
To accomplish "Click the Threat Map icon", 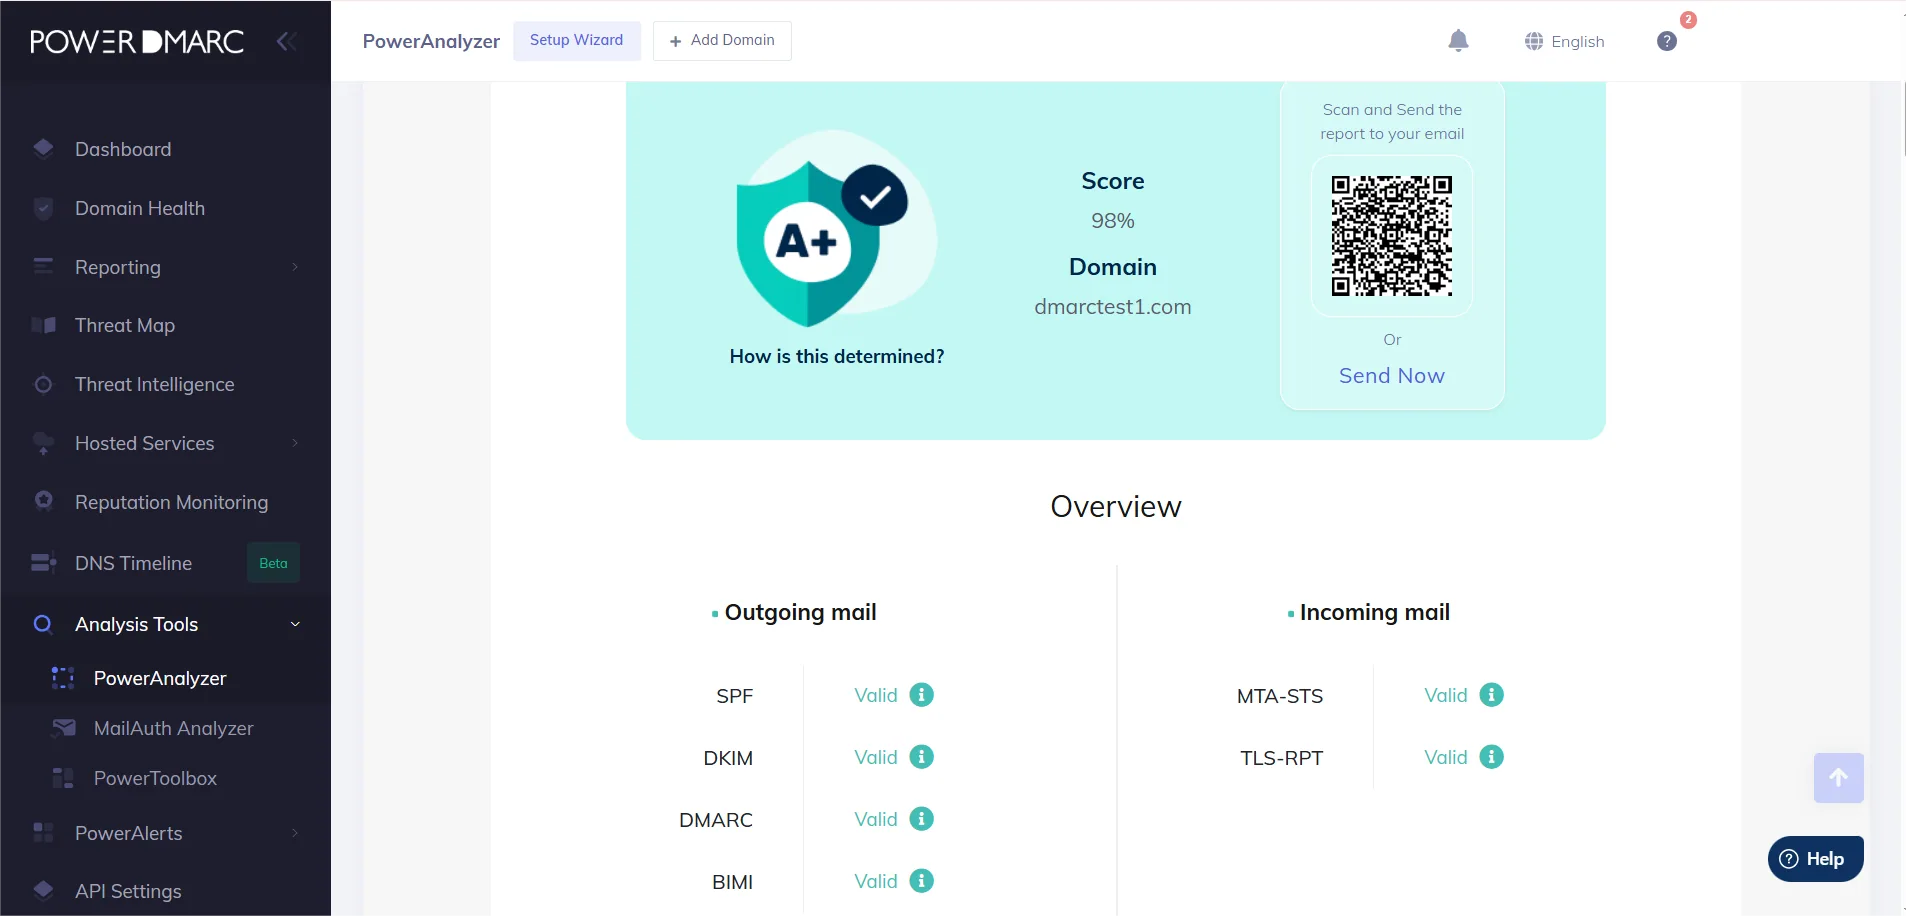I will 43,325.
